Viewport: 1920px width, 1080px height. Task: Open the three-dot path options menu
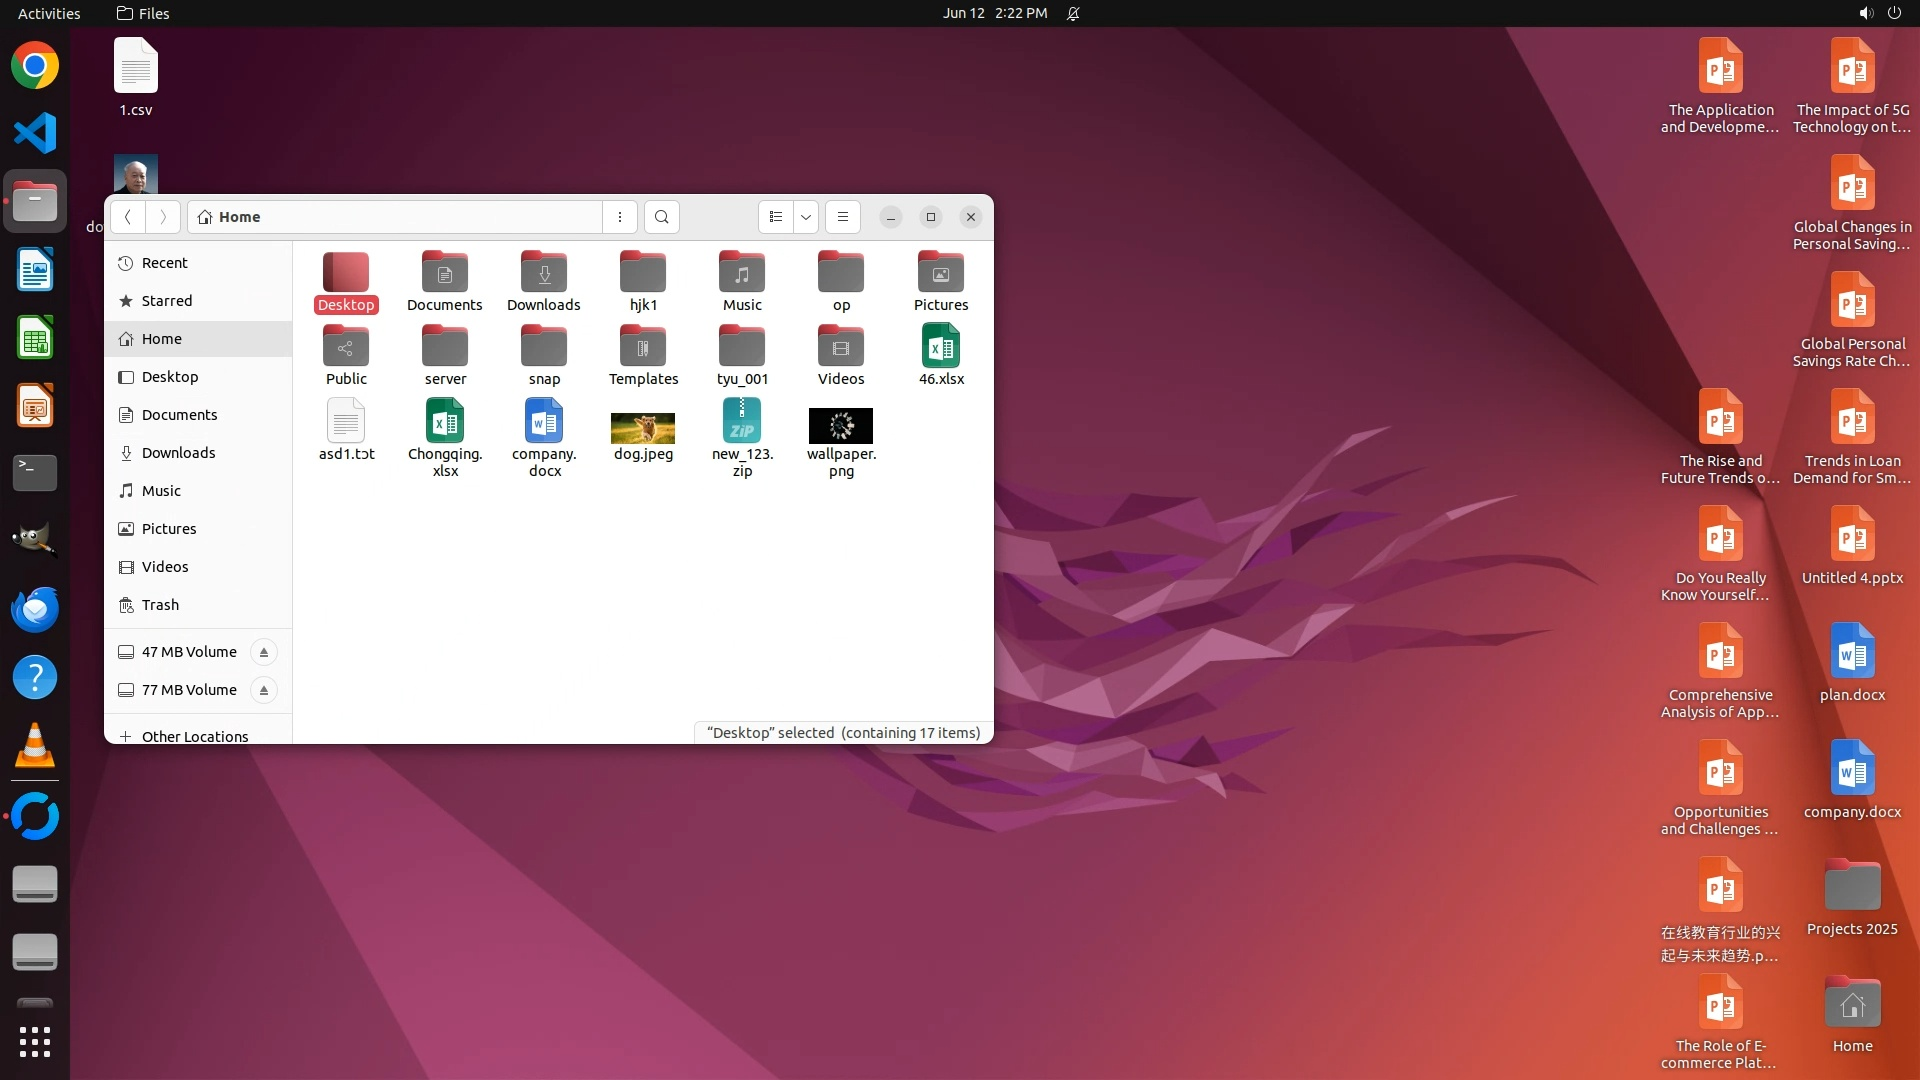[620, 217]
